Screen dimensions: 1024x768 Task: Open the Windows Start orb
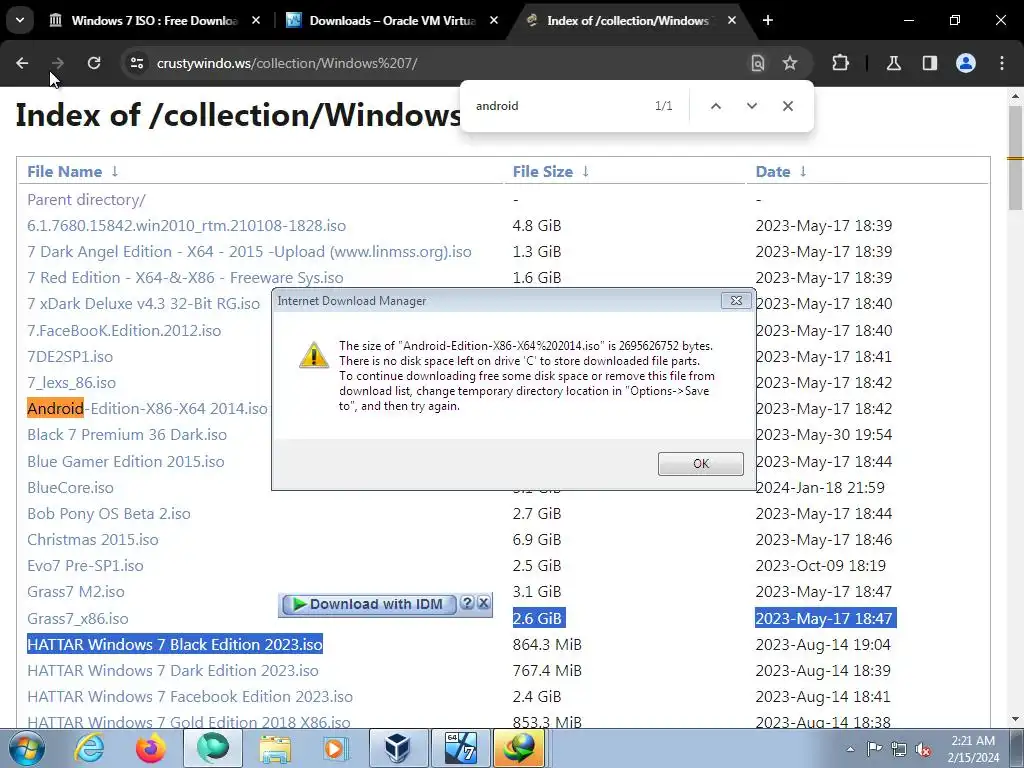click(27, 748)
